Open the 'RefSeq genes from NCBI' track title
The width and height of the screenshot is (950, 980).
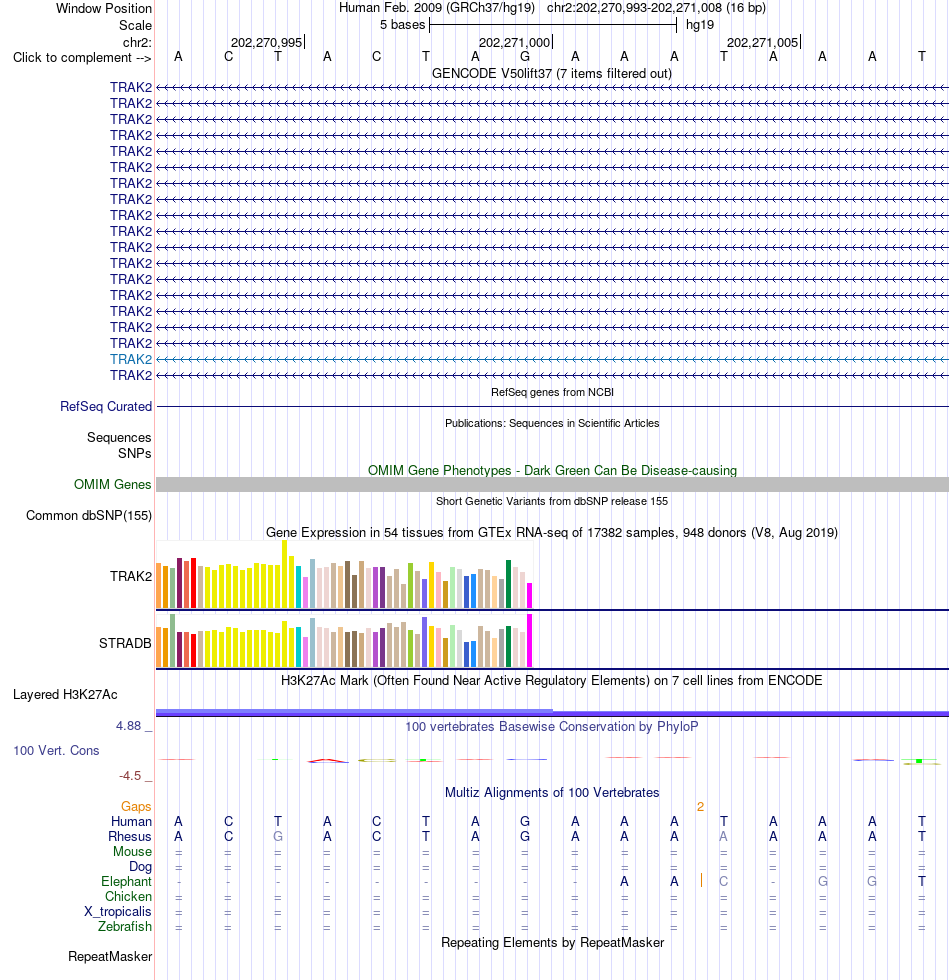tap(552, 392)
